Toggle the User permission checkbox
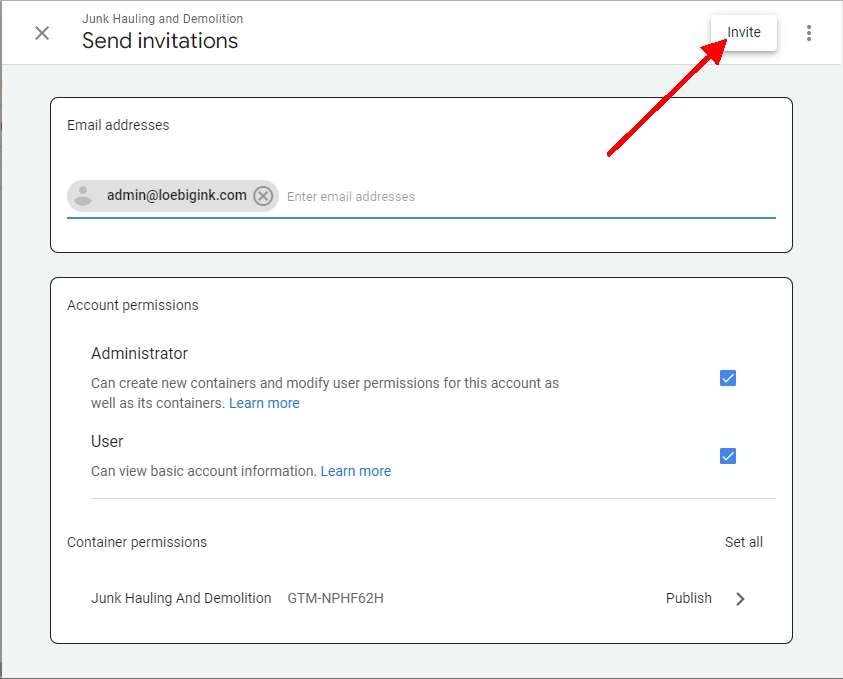843x679 pixels. pyautogui.click(x=728, y=456)
